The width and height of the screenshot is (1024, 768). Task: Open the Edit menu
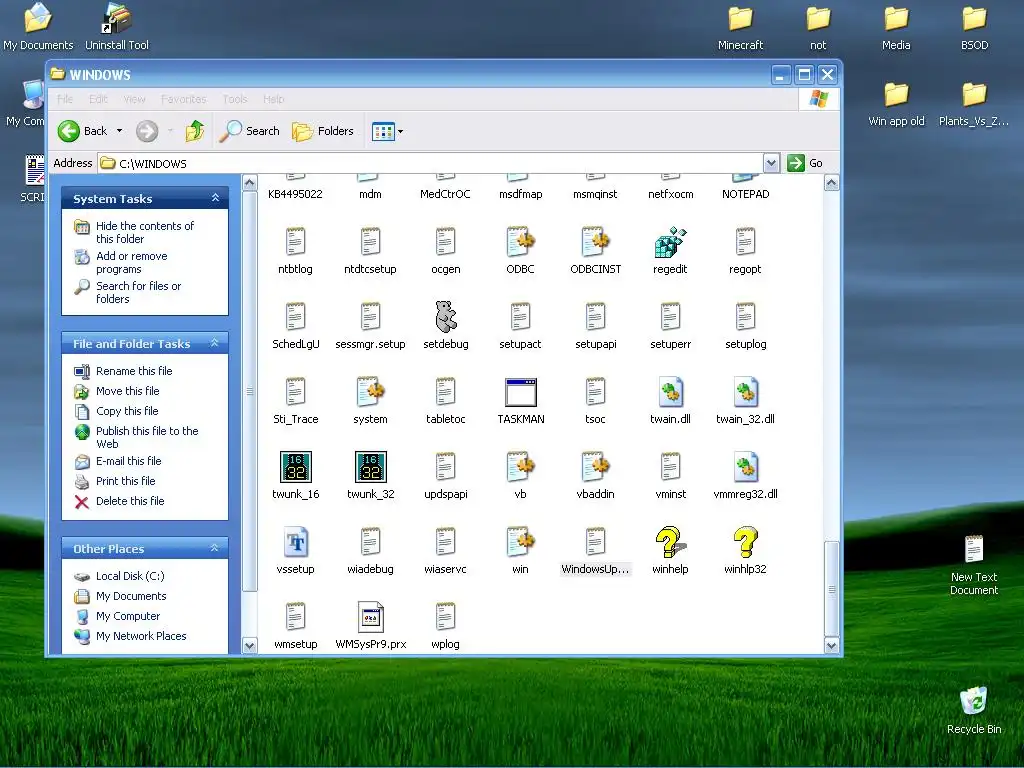(x=98, y=99)
